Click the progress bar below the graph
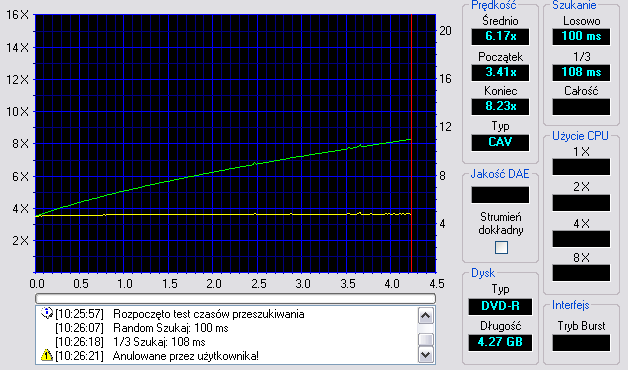 click(x=236, y=298)
